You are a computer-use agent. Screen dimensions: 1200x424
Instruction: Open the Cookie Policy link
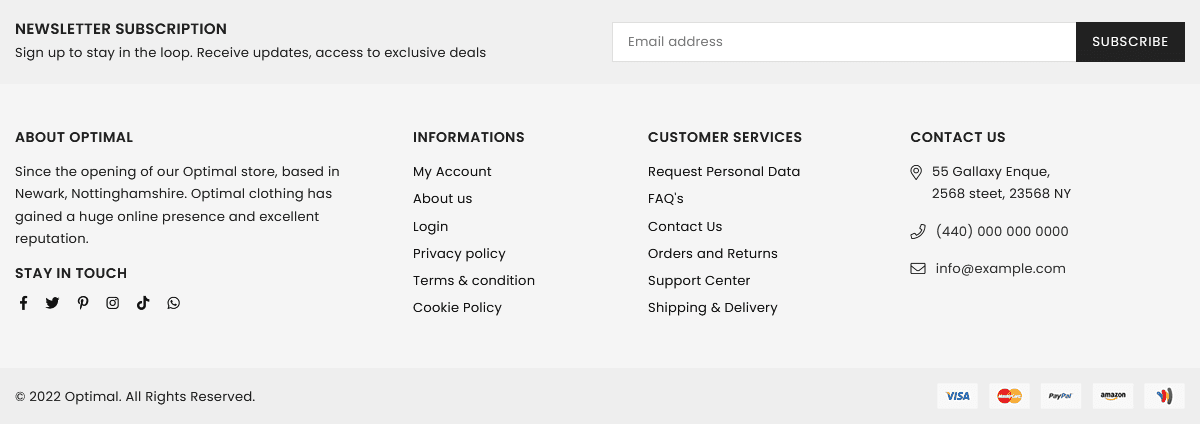tap(457, 308)
